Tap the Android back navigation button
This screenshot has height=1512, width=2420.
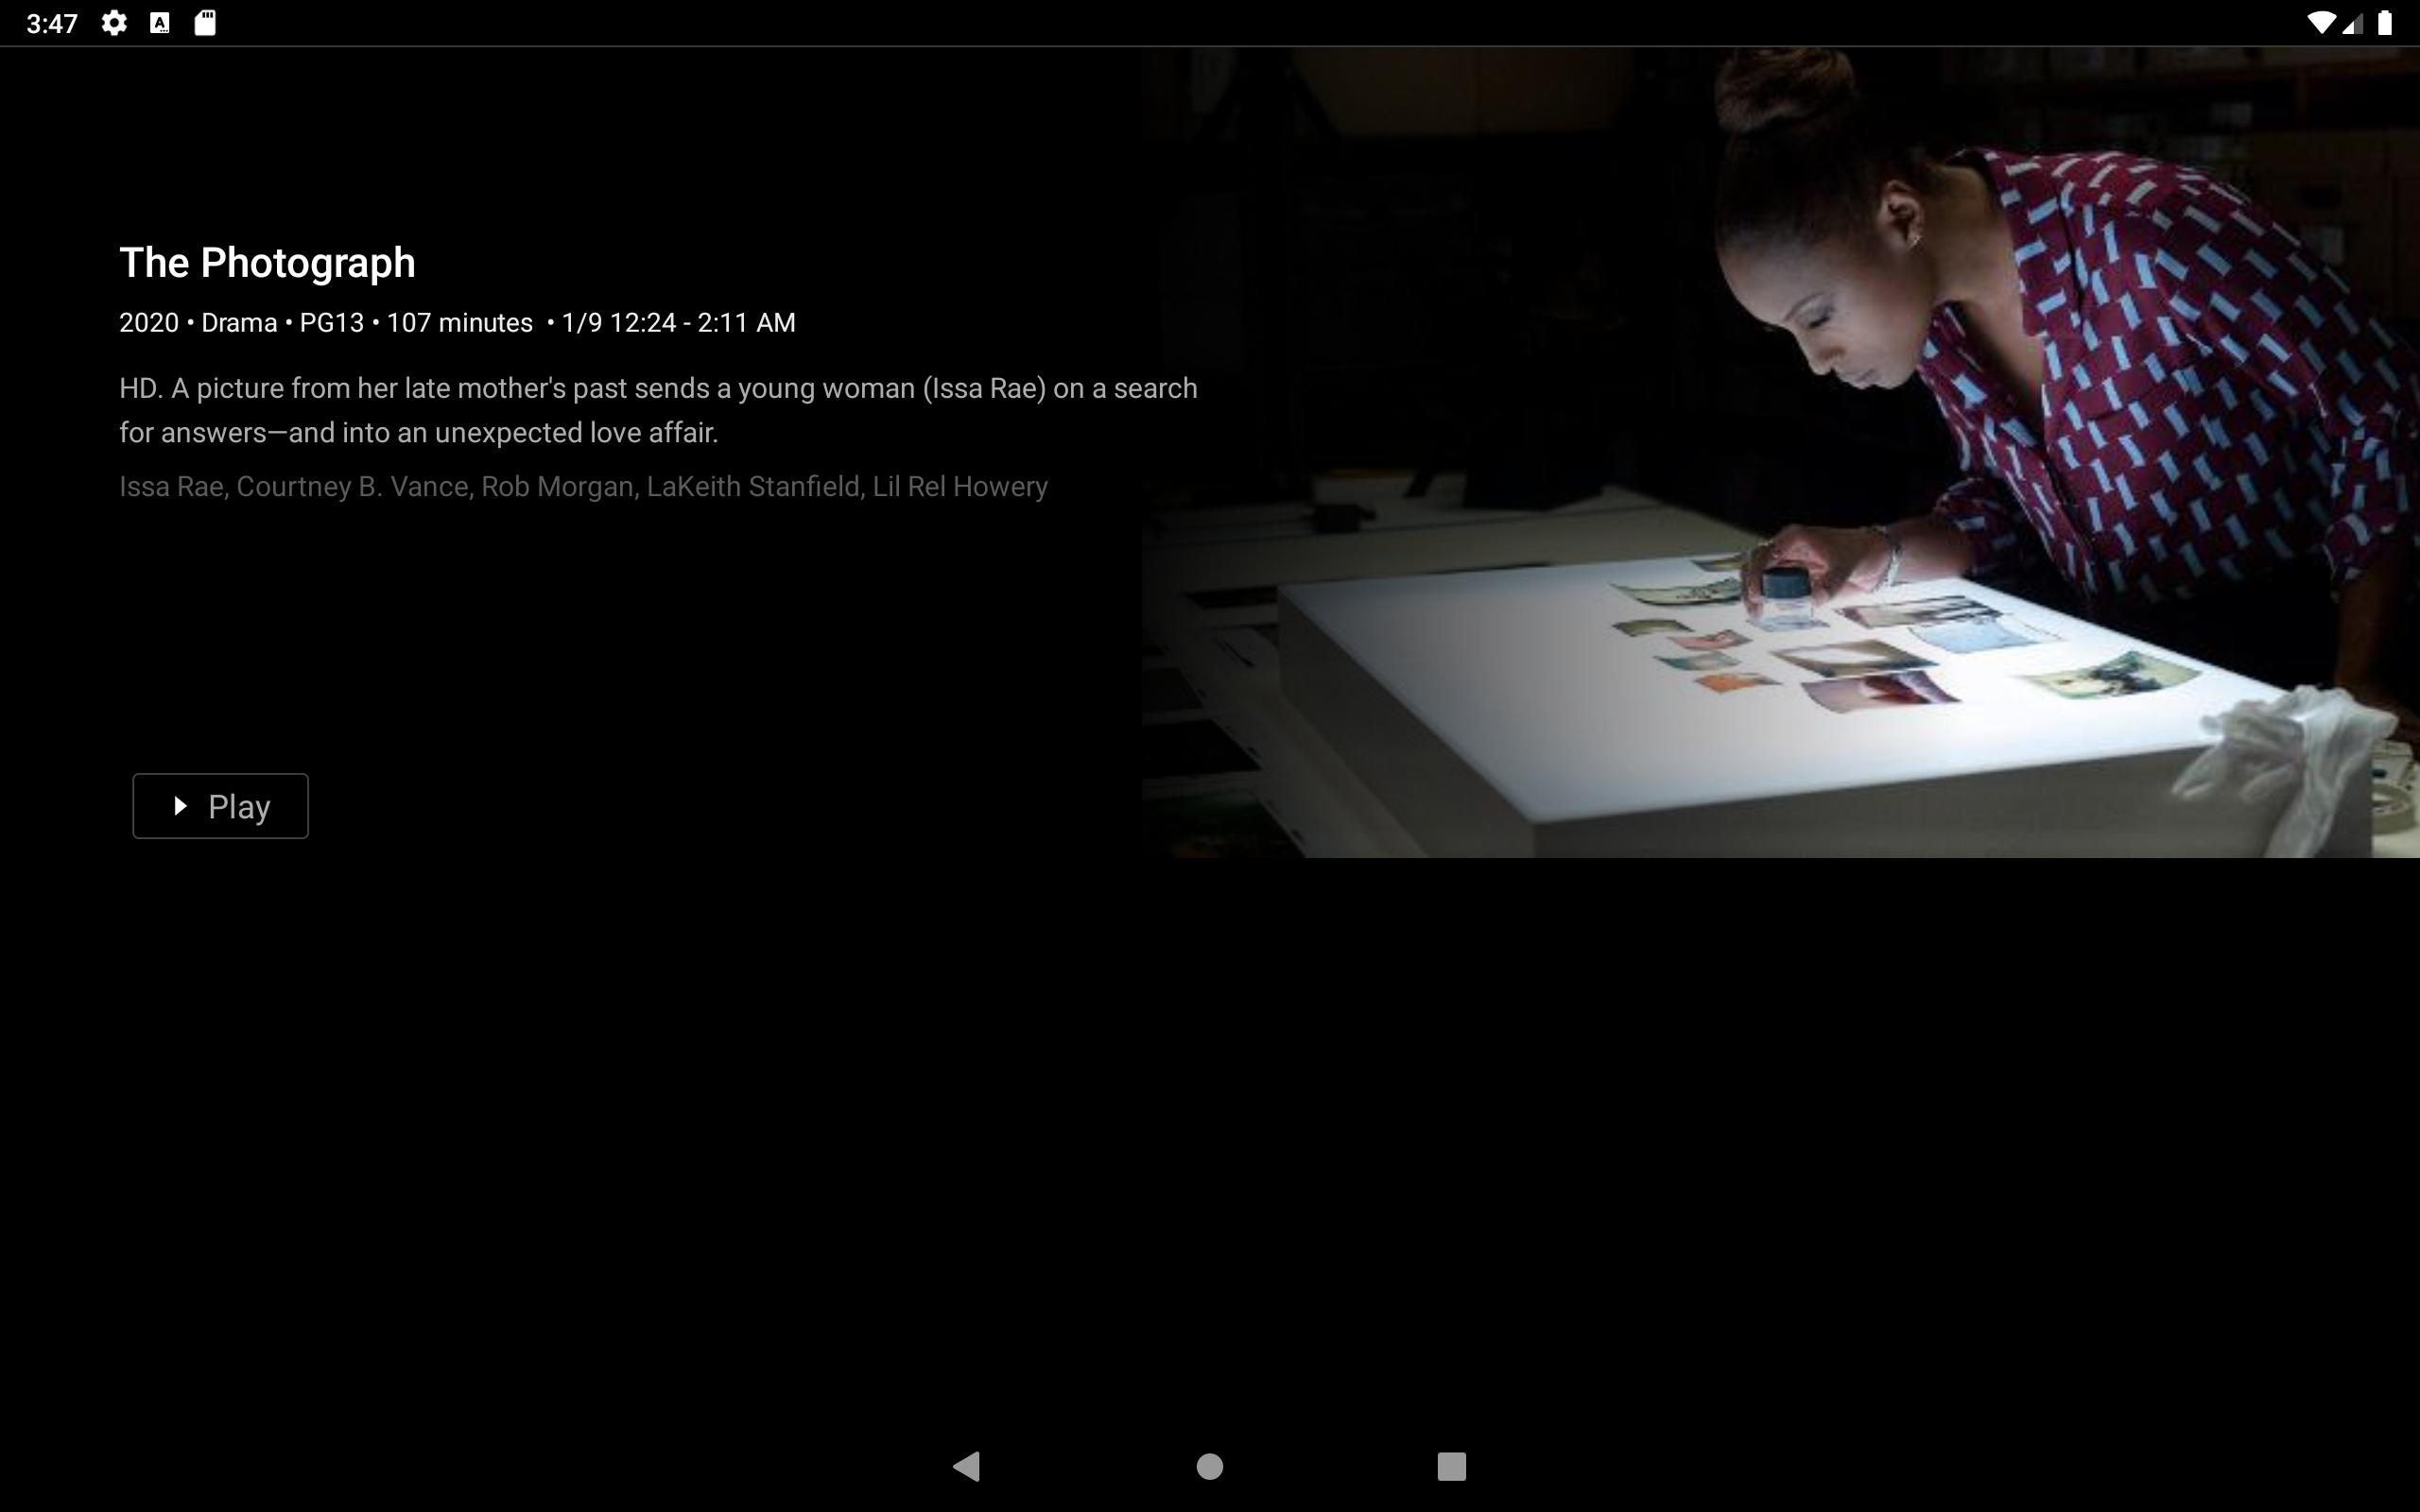pos(967,1467)
